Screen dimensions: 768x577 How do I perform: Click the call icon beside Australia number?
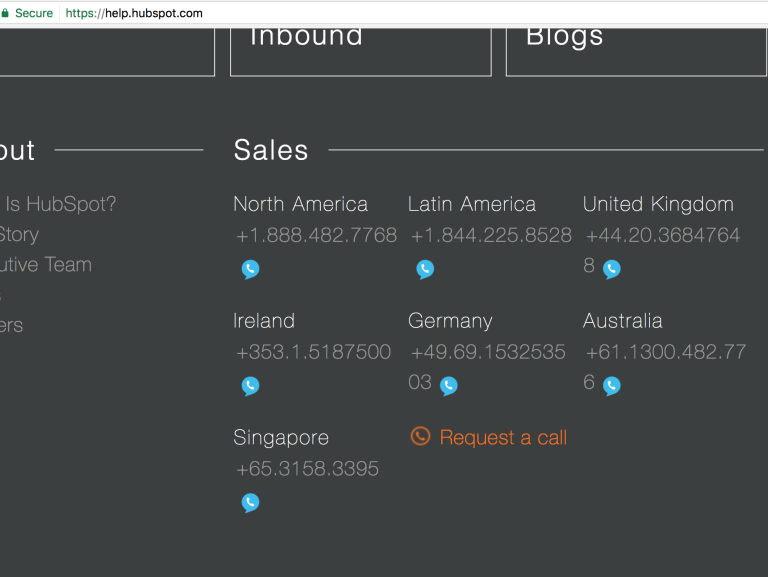click(612, 386)
